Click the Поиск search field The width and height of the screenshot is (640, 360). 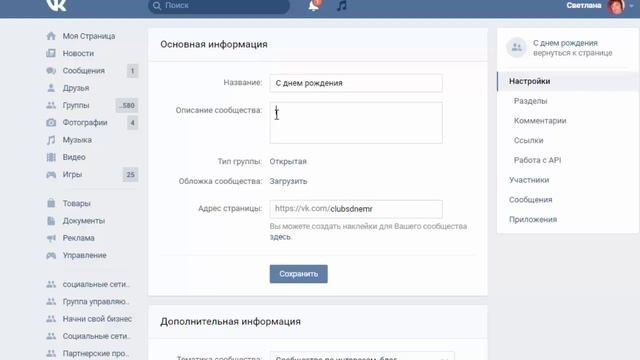219,6
